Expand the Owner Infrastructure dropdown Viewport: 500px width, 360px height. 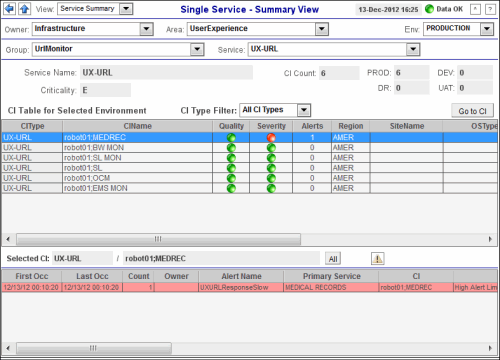(x=146, y=29)
